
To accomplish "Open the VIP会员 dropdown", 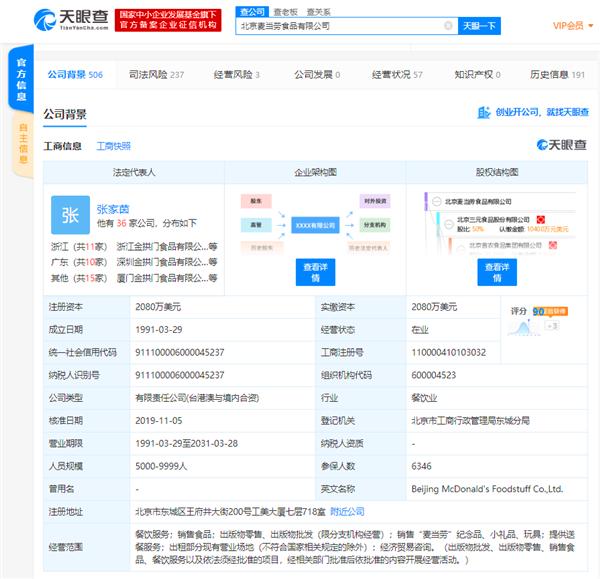I will pos(573,26).
